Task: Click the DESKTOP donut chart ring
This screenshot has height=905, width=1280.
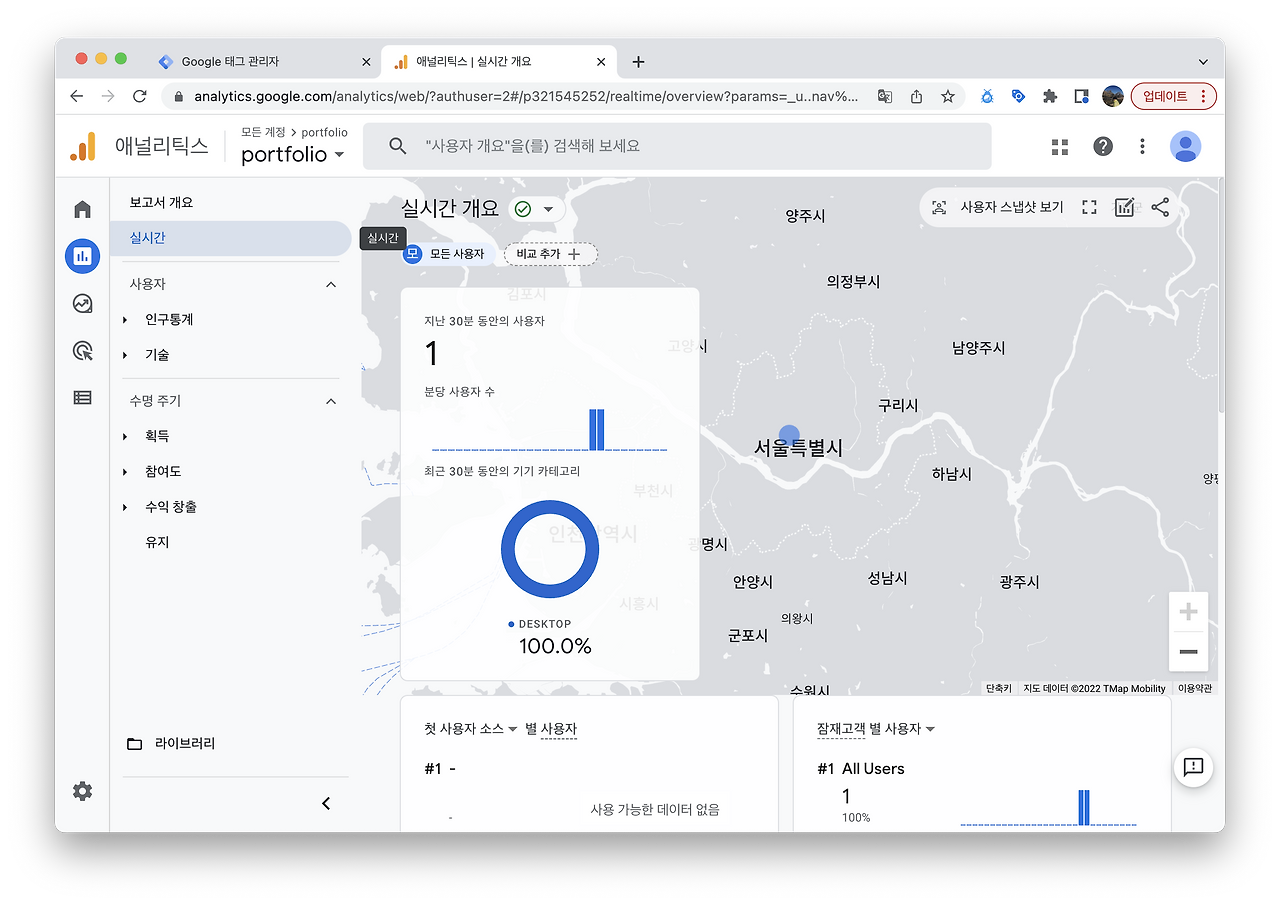Action: (x=550, y=549)
